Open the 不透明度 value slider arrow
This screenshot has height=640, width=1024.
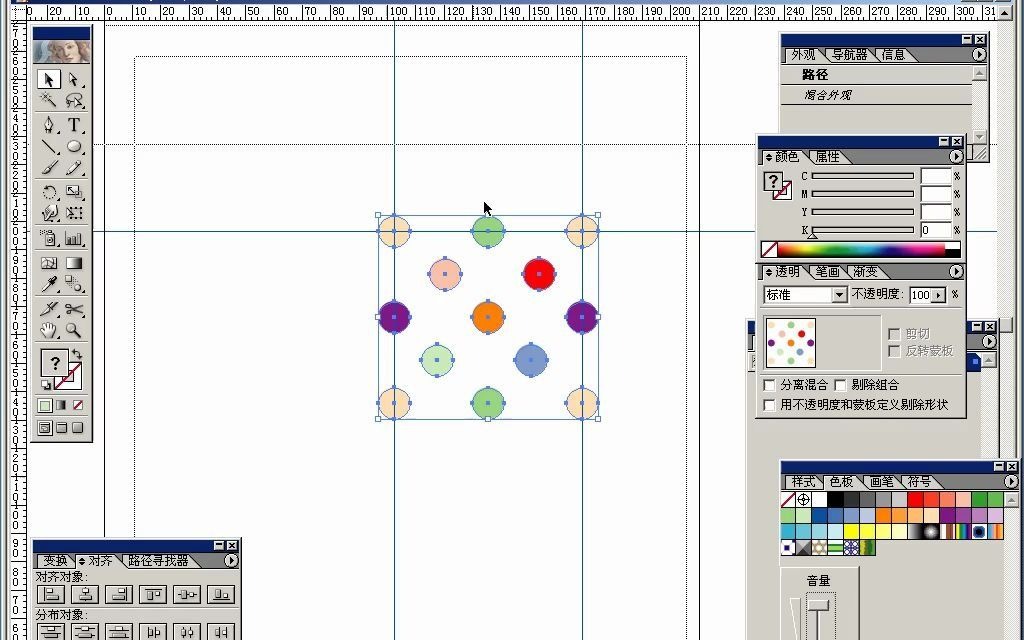941,294
